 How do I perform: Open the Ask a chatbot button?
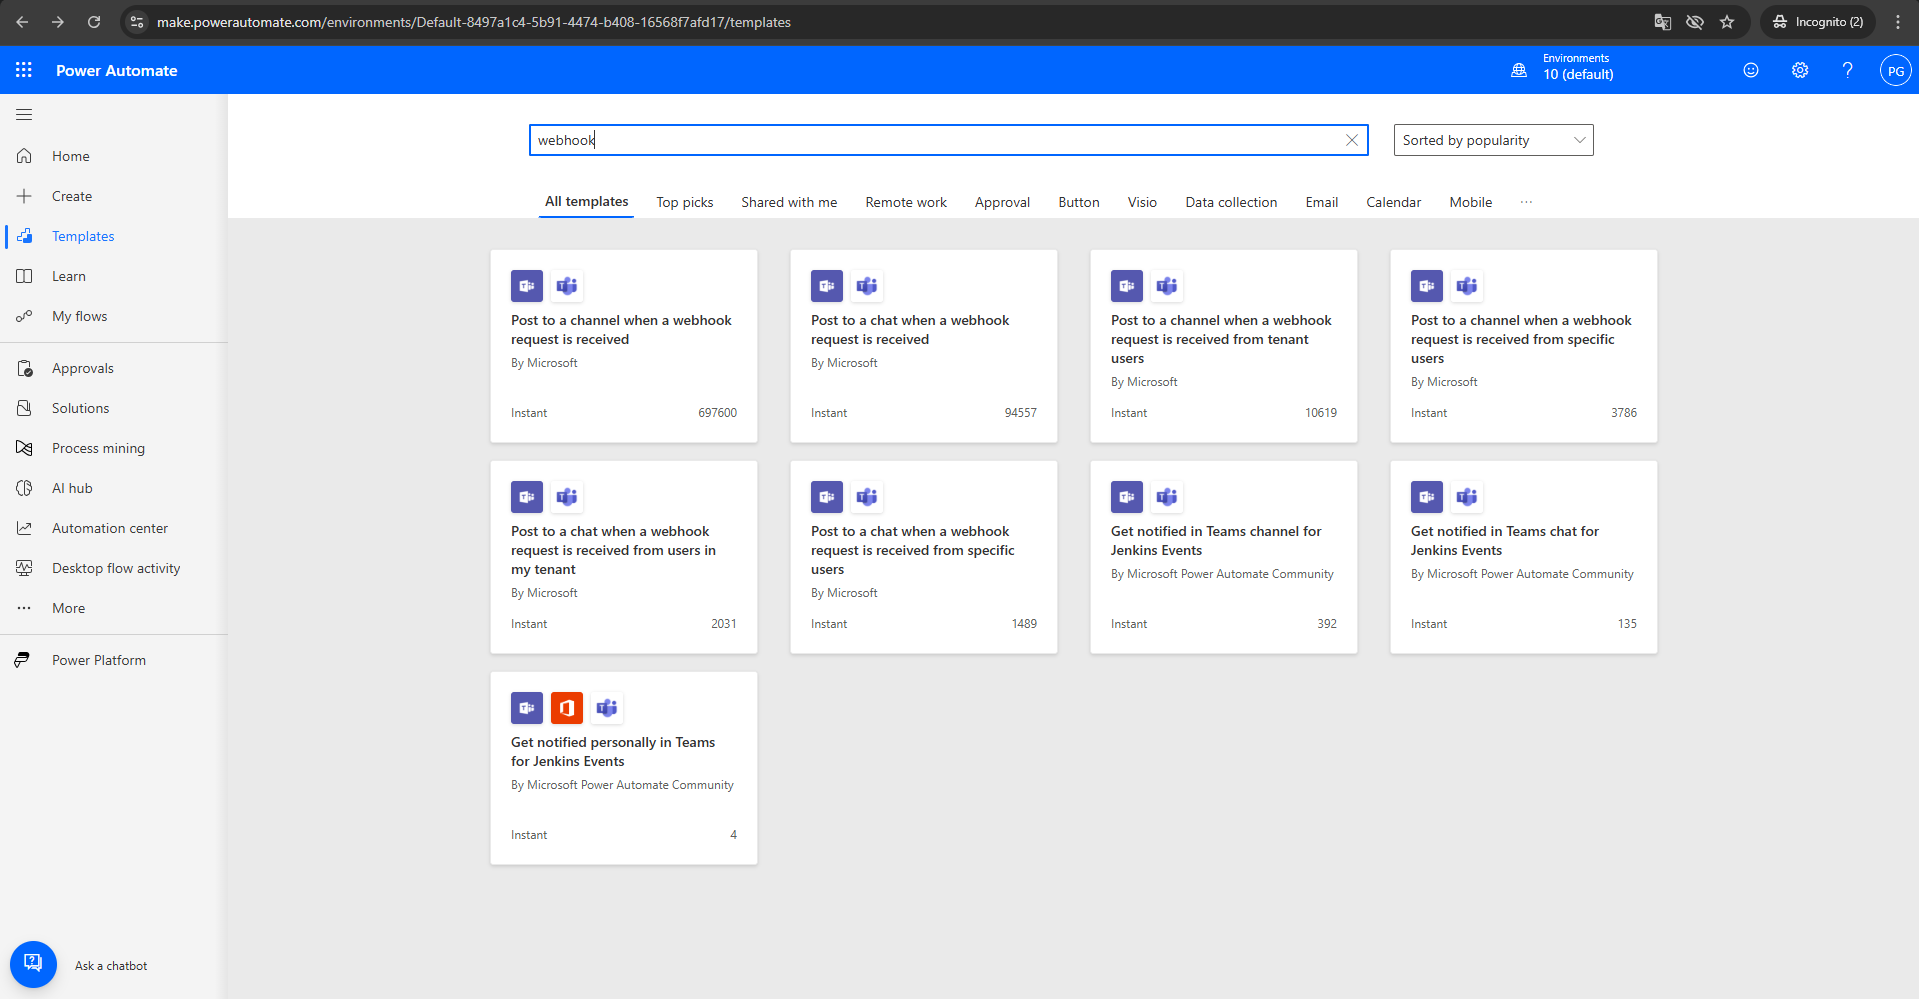pos(33,964)
